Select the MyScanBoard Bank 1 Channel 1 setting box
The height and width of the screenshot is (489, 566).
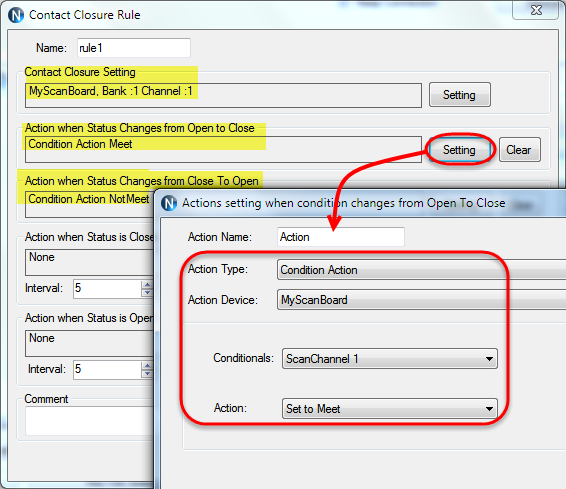[223, 96]
